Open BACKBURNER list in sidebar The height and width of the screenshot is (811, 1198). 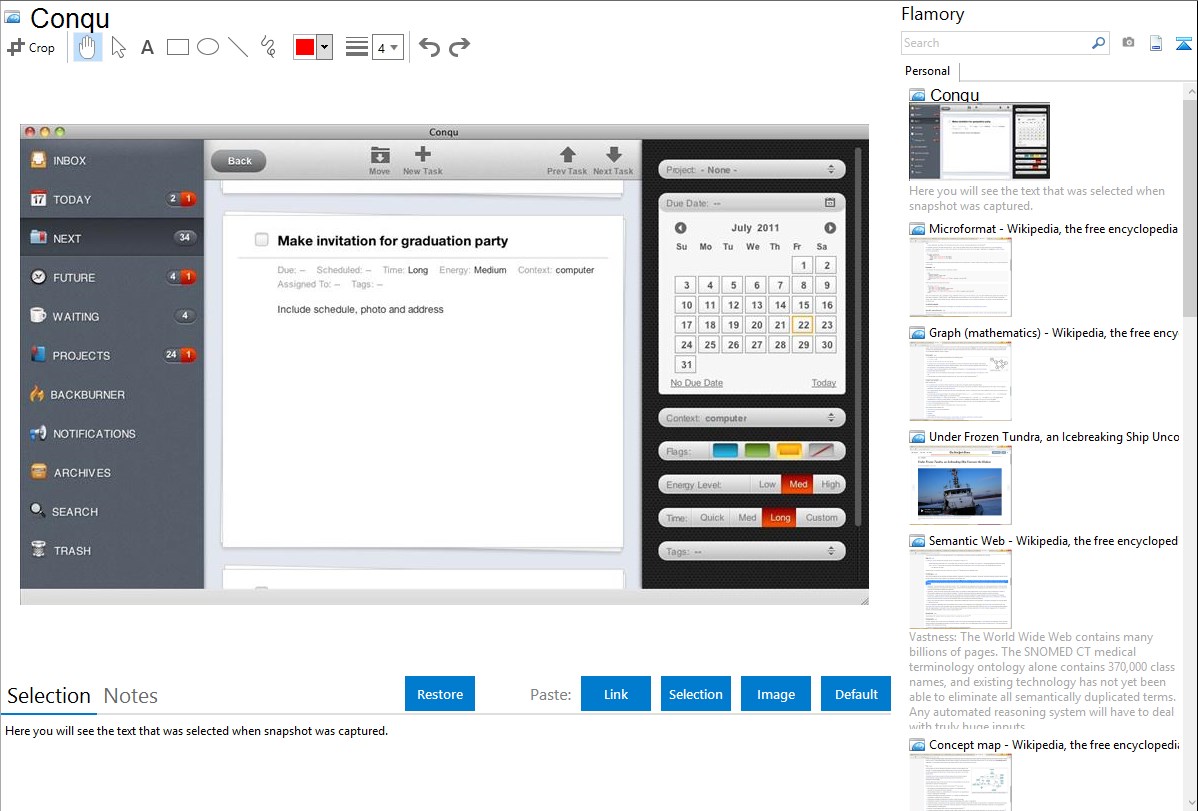tap(112, 394)
